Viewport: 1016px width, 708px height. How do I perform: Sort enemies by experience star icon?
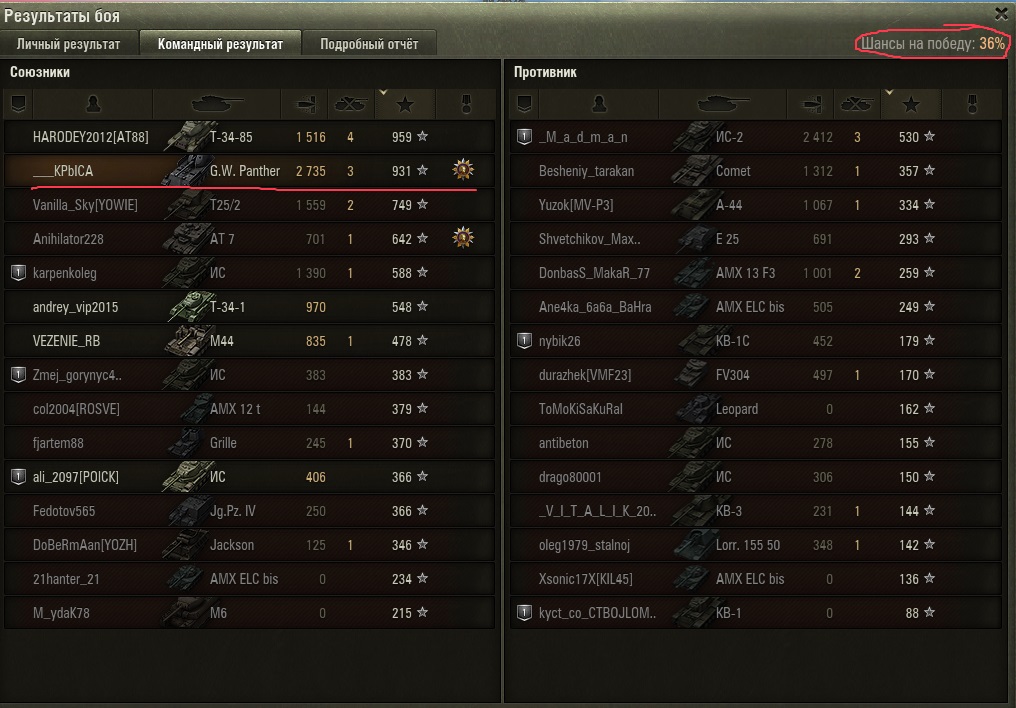pyautogui.click(x=911, y=104)
